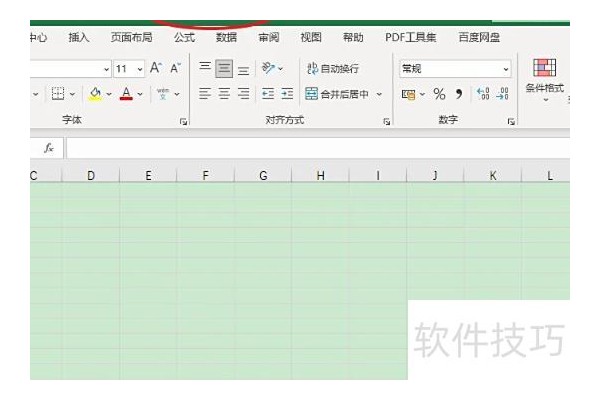Screen dimensions: 600x400
Task: Click the phonetic guide wén icon
Action: point(163,94)
